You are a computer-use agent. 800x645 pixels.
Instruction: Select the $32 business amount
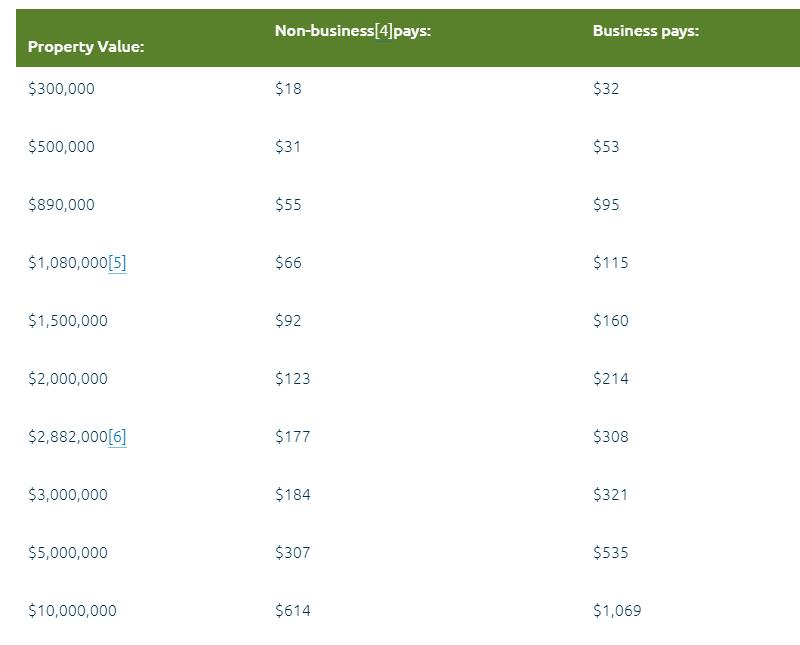tap(606, 89)
